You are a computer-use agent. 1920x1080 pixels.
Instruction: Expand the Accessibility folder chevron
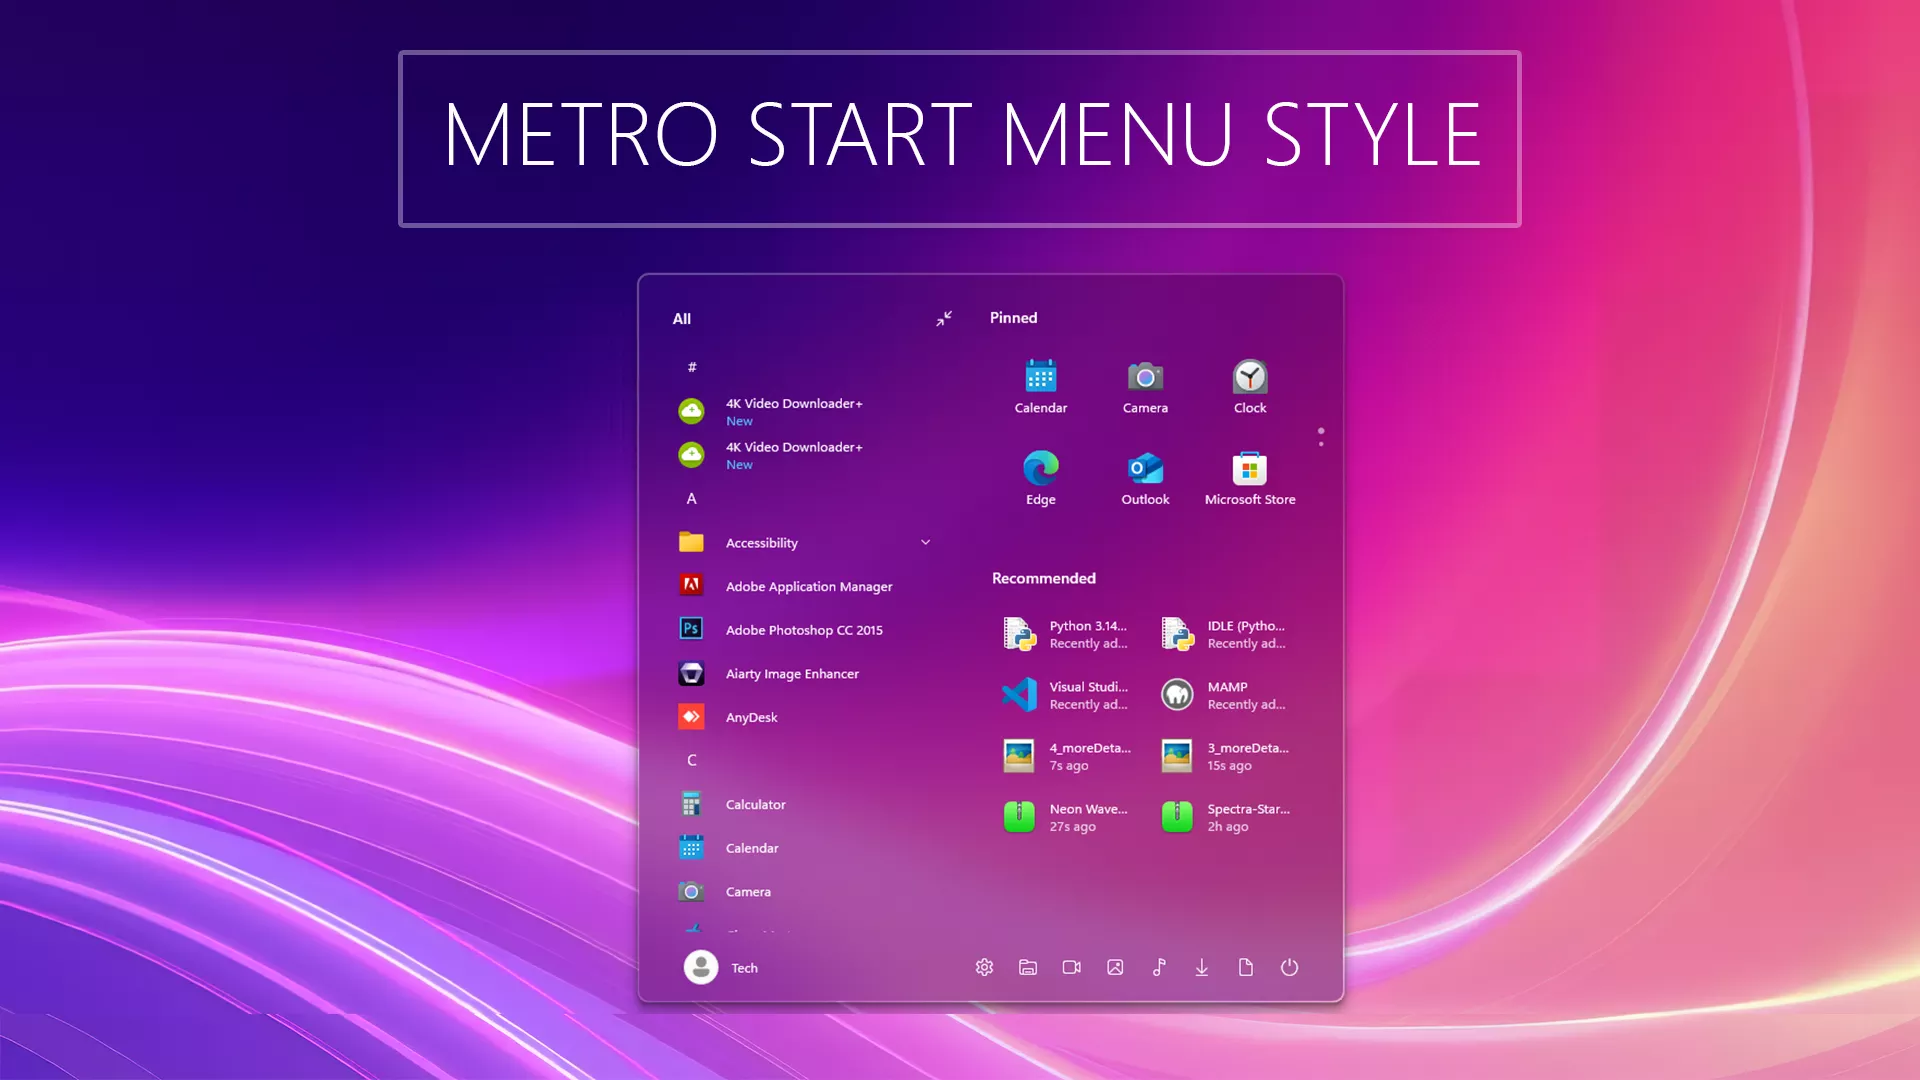(x=925, y=542)
